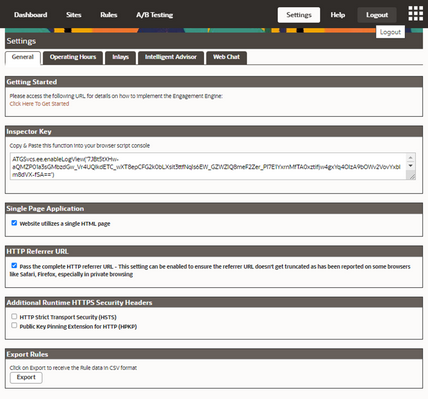The height and width of the screenshot is (399, 428).
Task: Enable Public Key Pinning Extension (HPKP)
Action: [14, 325]
